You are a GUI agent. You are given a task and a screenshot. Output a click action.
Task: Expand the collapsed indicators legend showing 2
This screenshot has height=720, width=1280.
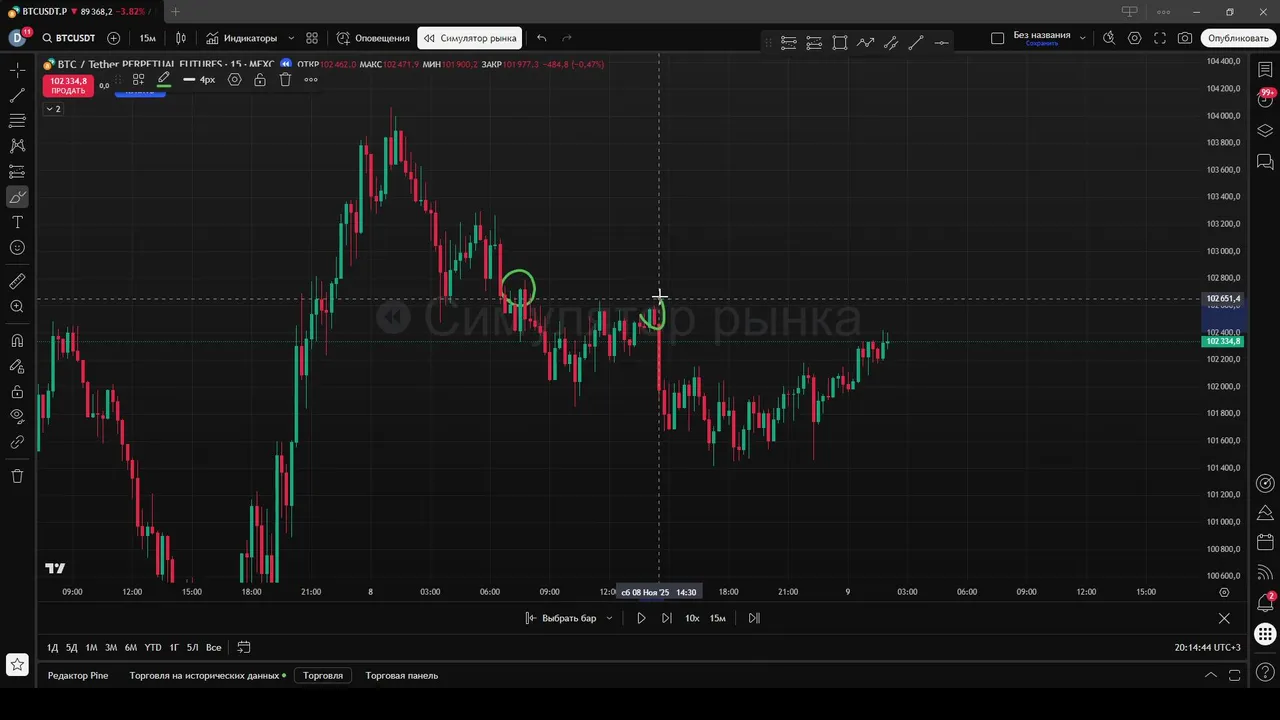[53, 109]
